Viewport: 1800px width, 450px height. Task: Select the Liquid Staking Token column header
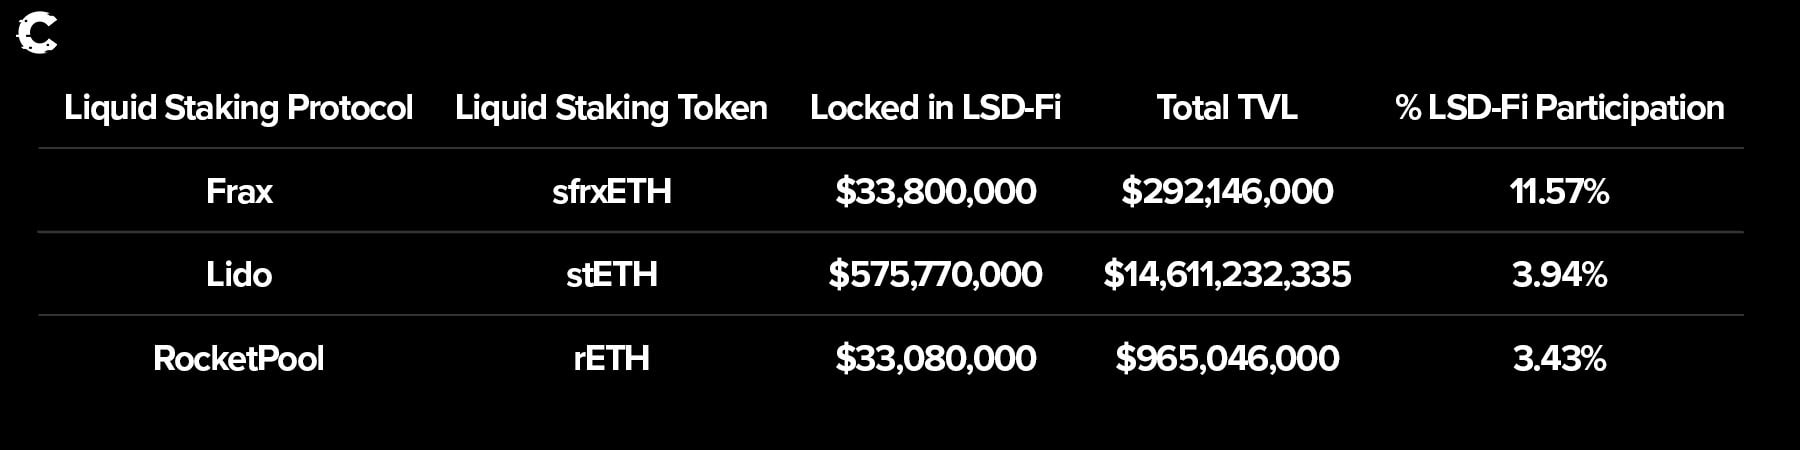tap(611, 108)
